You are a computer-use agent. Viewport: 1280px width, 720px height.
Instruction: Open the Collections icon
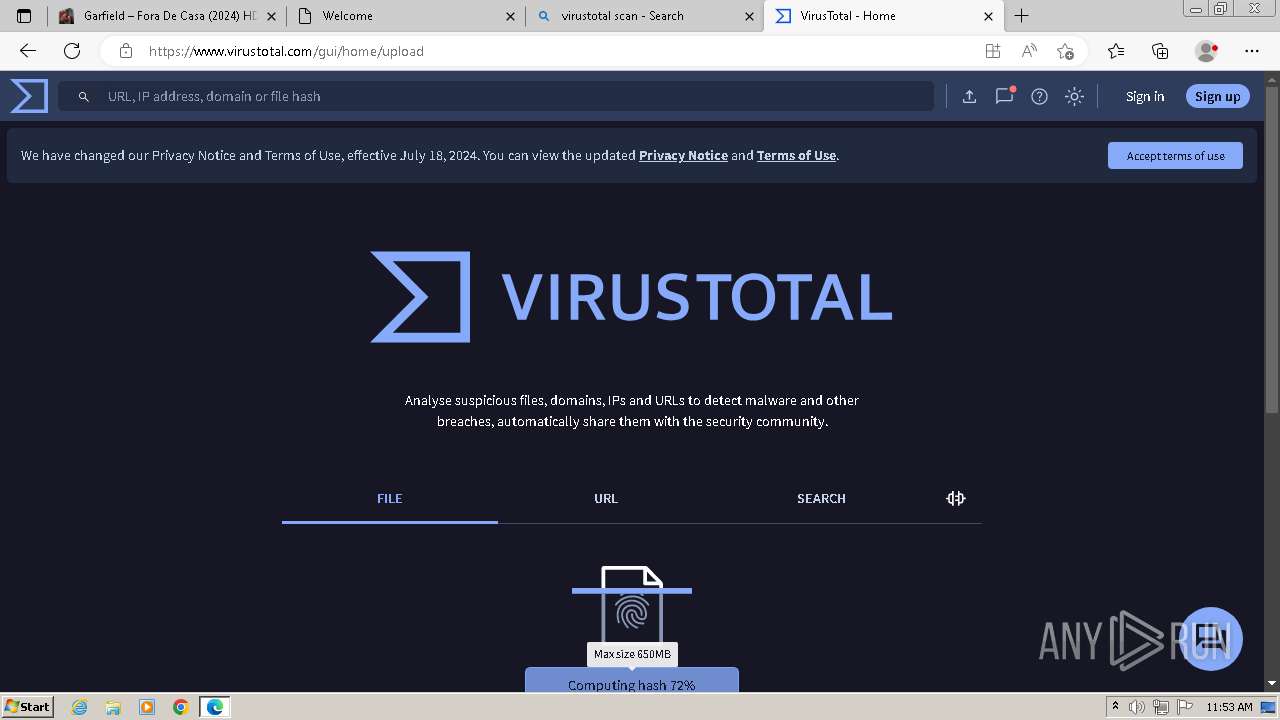(x=1160, y=51)
